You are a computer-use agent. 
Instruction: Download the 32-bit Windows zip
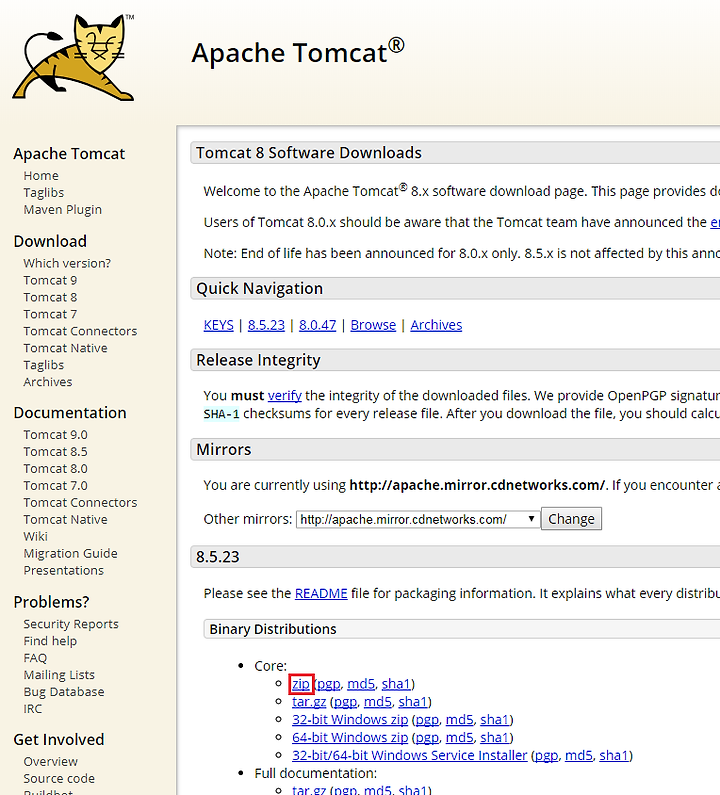tap(350, 720)
